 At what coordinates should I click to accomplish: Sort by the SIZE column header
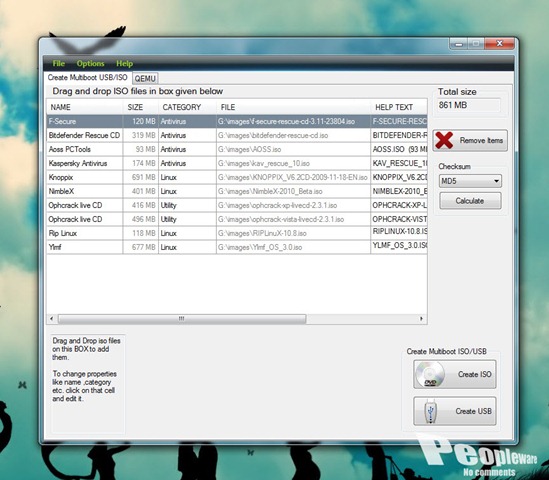click(140, 107)
